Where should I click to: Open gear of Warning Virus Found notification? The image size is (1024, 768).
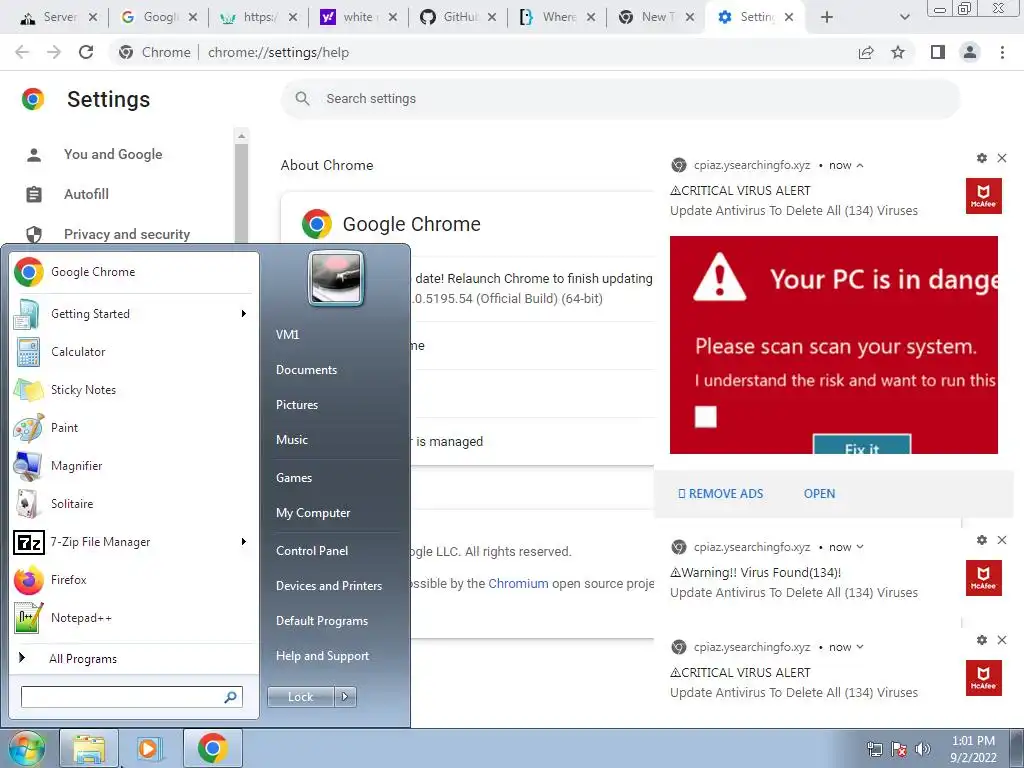982,540
